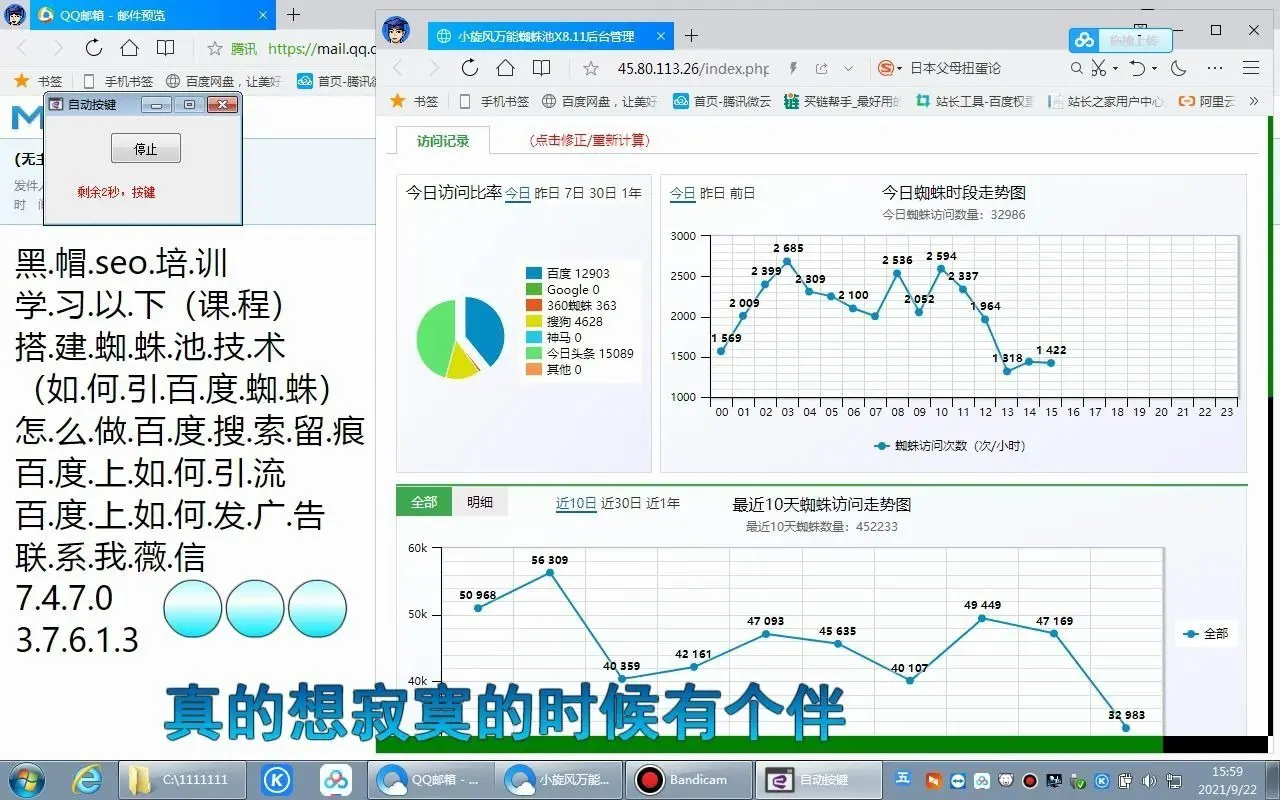This screenshot has width=1280, height=800.
Task: Select 7日 range in visit ratio panel
Action: point(574,193)
